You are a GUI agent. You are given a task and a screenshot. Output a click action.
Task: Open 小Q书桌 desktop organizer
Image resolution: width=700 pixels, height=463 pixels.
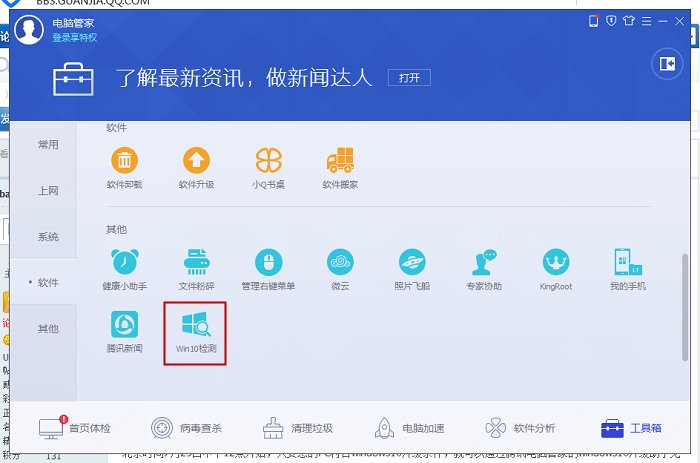click(x=268, y=161)
